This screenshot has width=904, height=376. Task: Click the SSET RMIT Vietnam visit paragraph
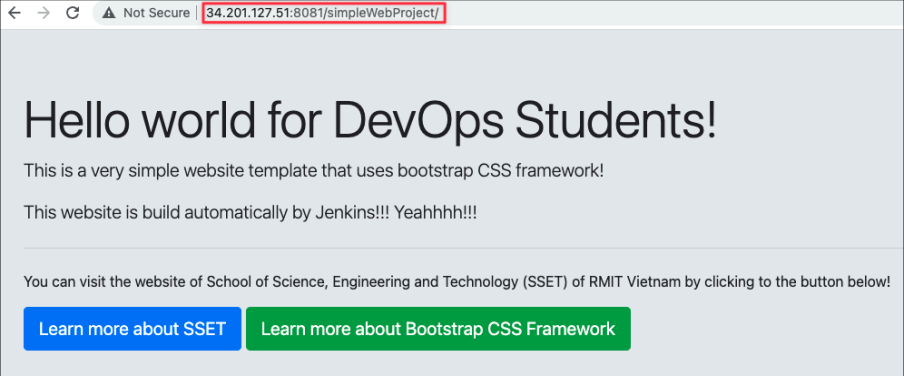tap(457, 283)
